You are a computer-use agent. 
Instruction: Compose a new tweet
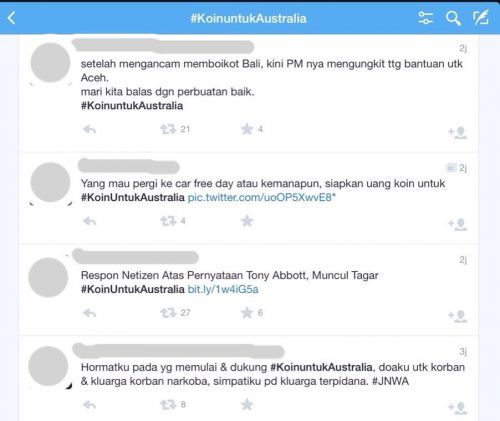481,17
